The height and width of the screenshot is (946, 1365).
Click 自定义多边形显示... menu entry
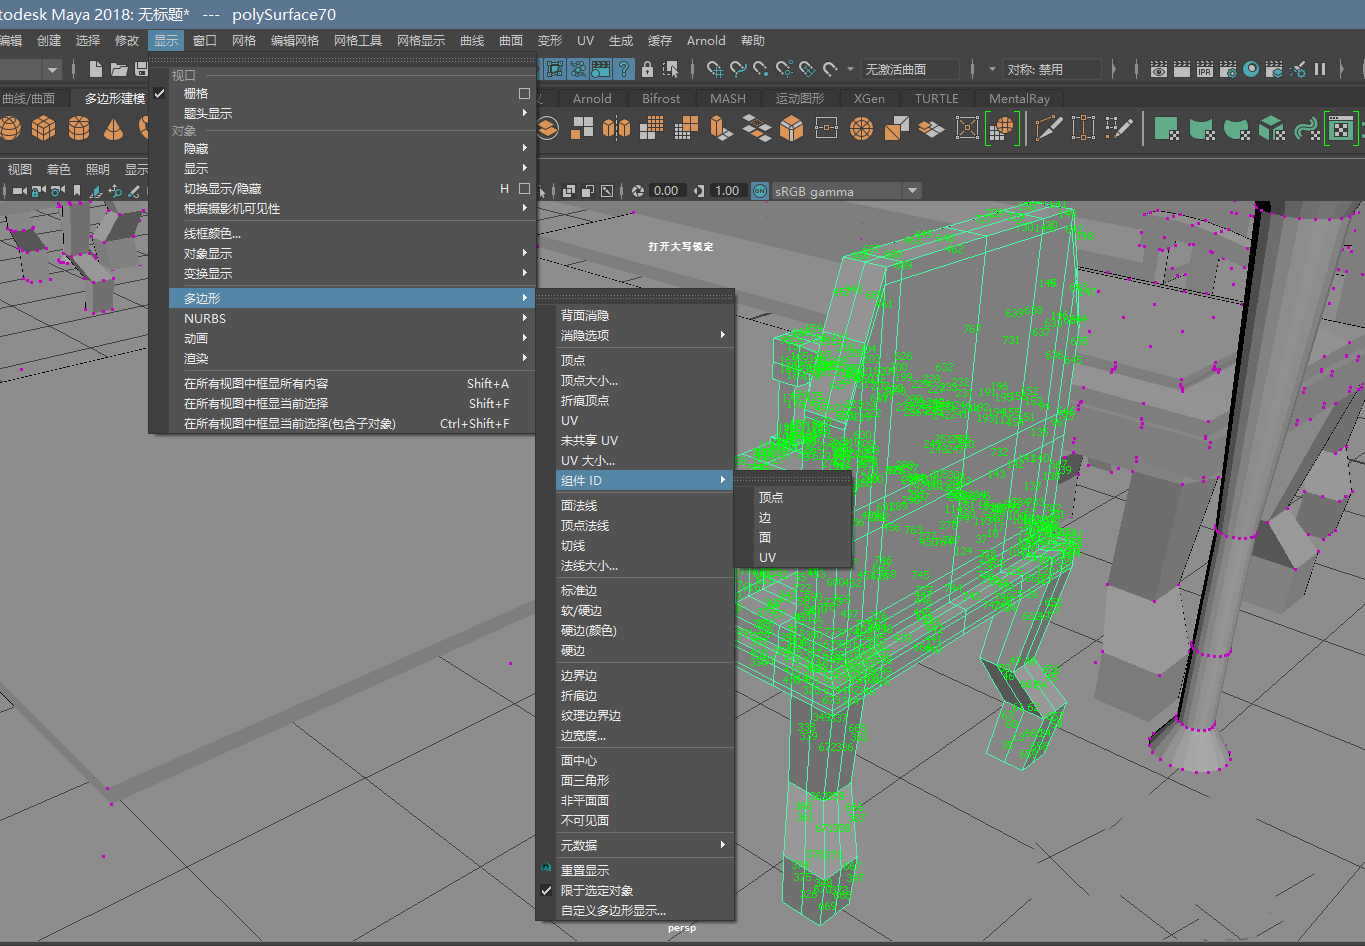pos(613,910)
